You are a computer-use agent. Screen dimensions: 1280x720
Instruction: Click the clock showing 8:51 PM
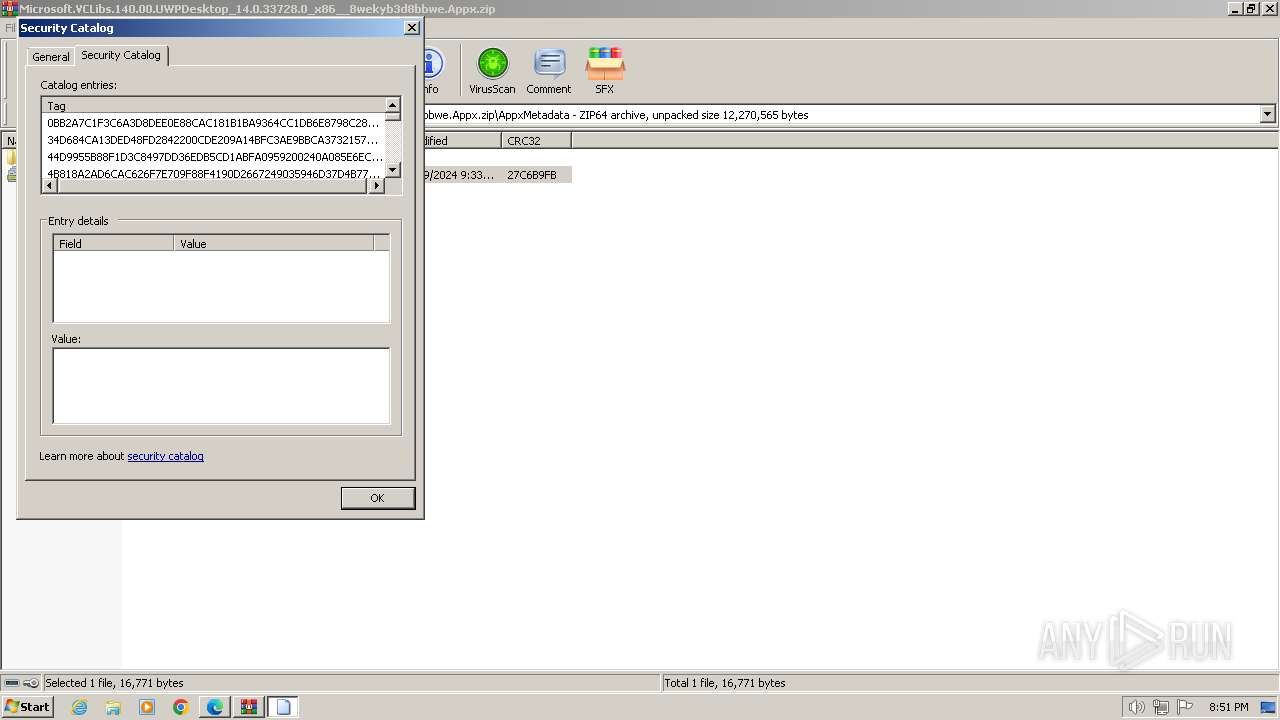1228,707
